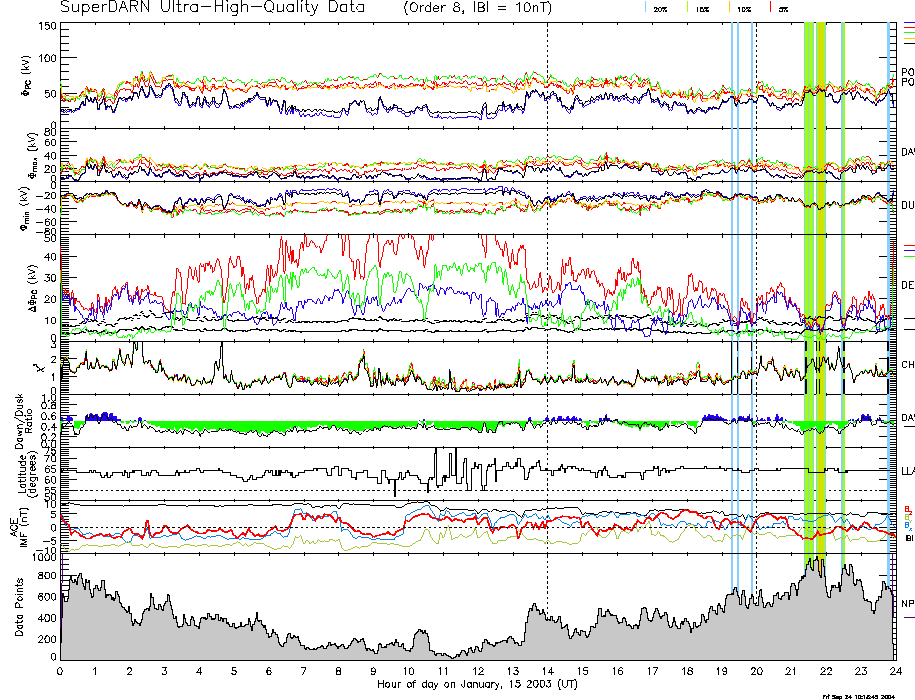Click the chi-squared axis label

(x=37, y=368)
